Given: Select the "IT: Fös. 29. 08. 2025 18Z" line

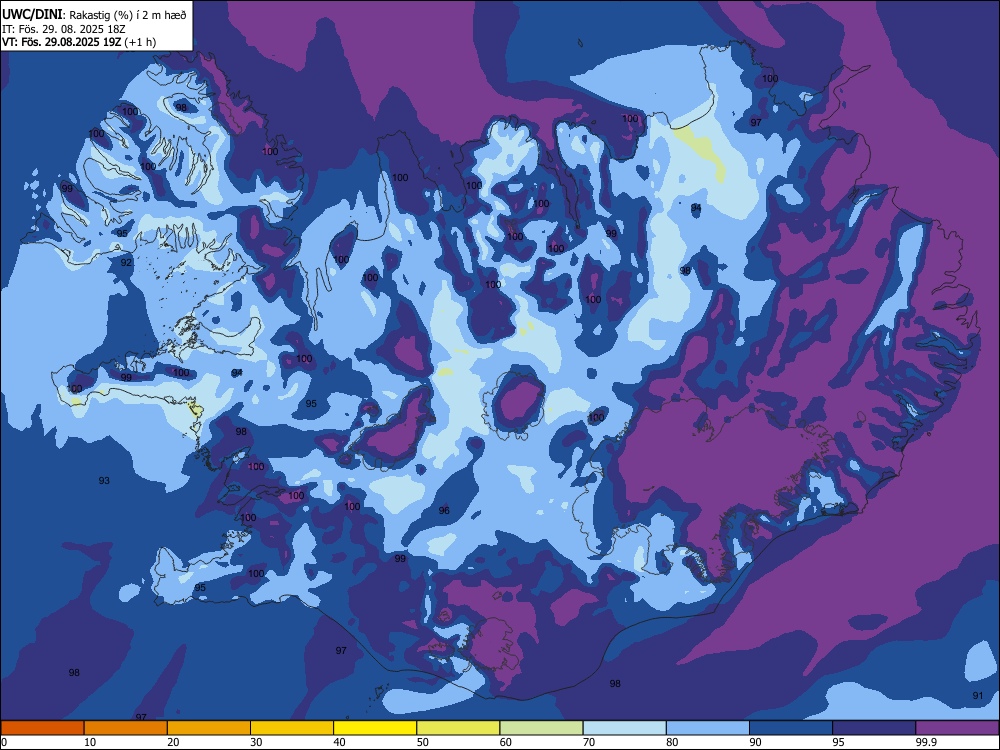Looking at the screenshot, I should 64,29.
